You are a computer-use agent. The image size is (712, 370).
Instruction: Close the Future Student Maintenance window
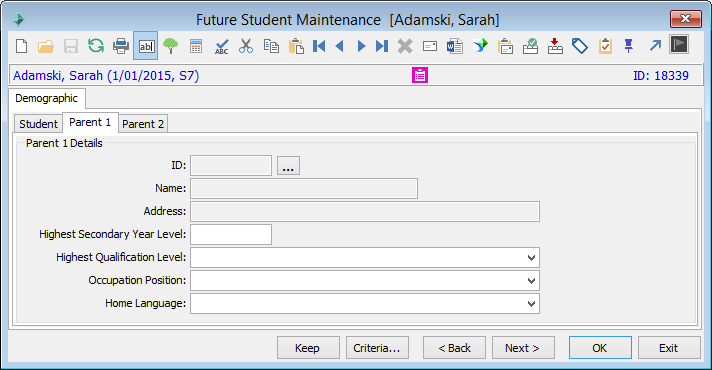pyautogui.click(x=685, y=19)
